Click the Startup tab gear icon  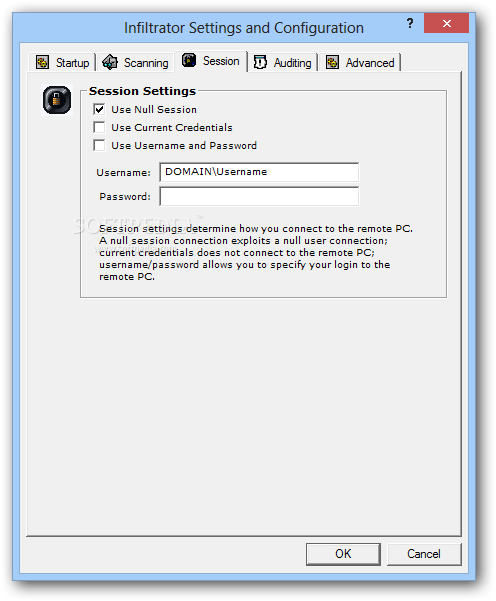42,62
